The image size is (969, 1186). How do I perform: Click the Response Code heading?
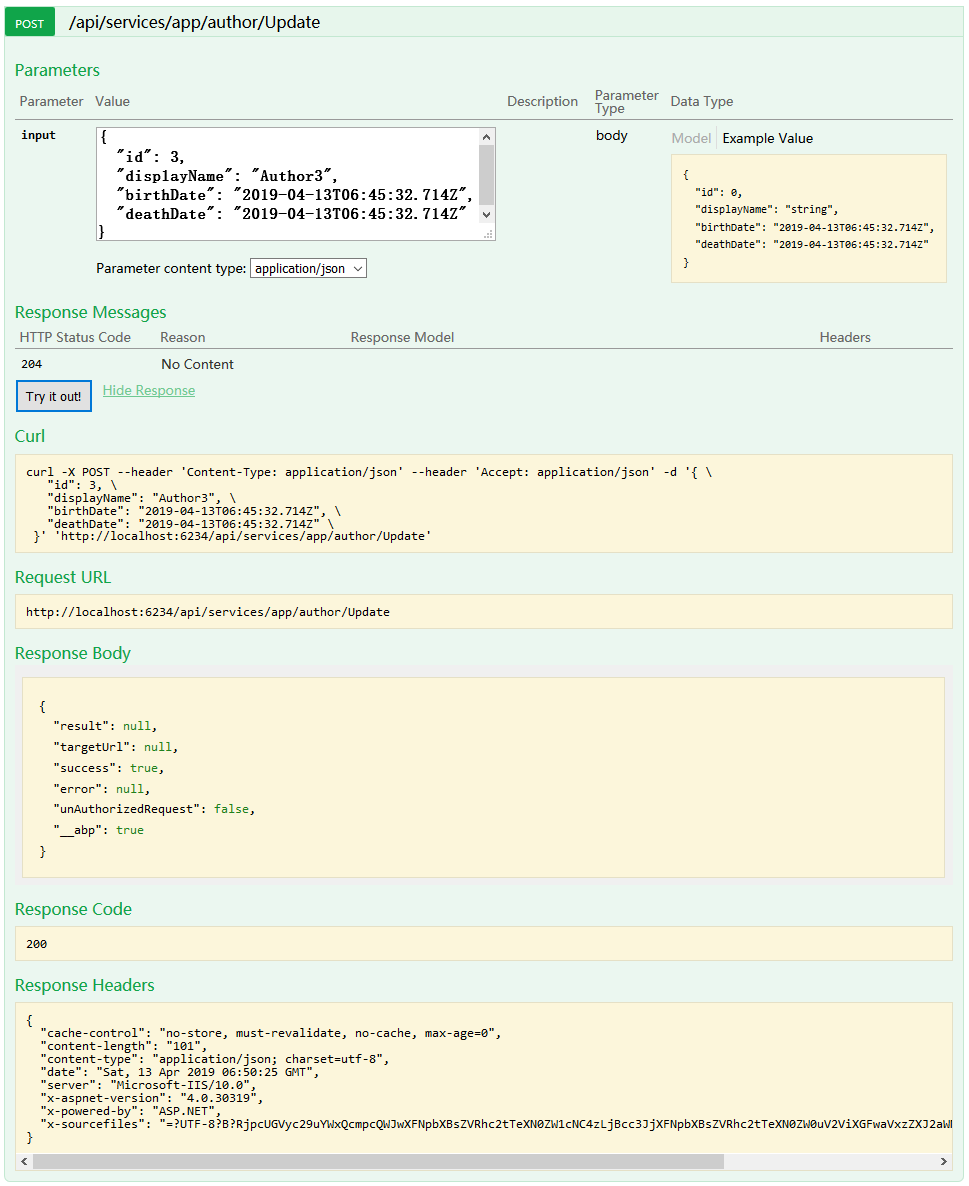(x=73, y=909)
